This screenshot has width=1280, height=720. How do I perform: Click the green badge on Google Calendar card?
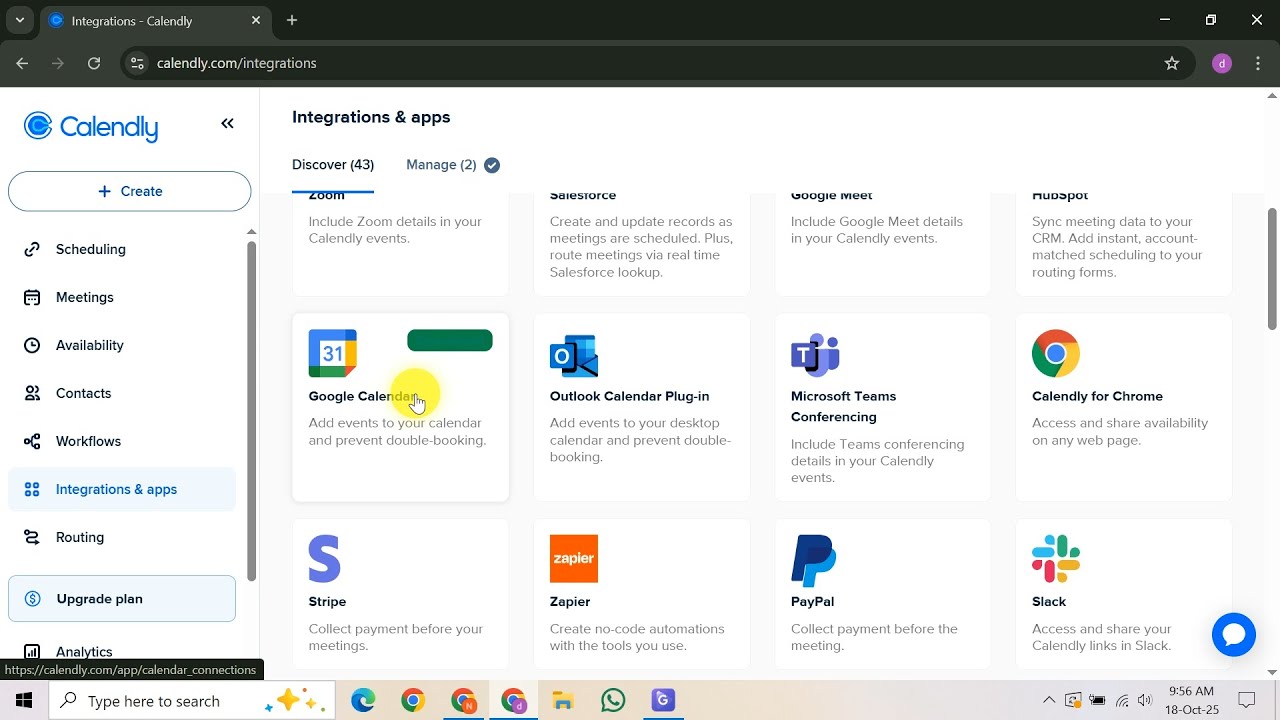click(450, 340)
